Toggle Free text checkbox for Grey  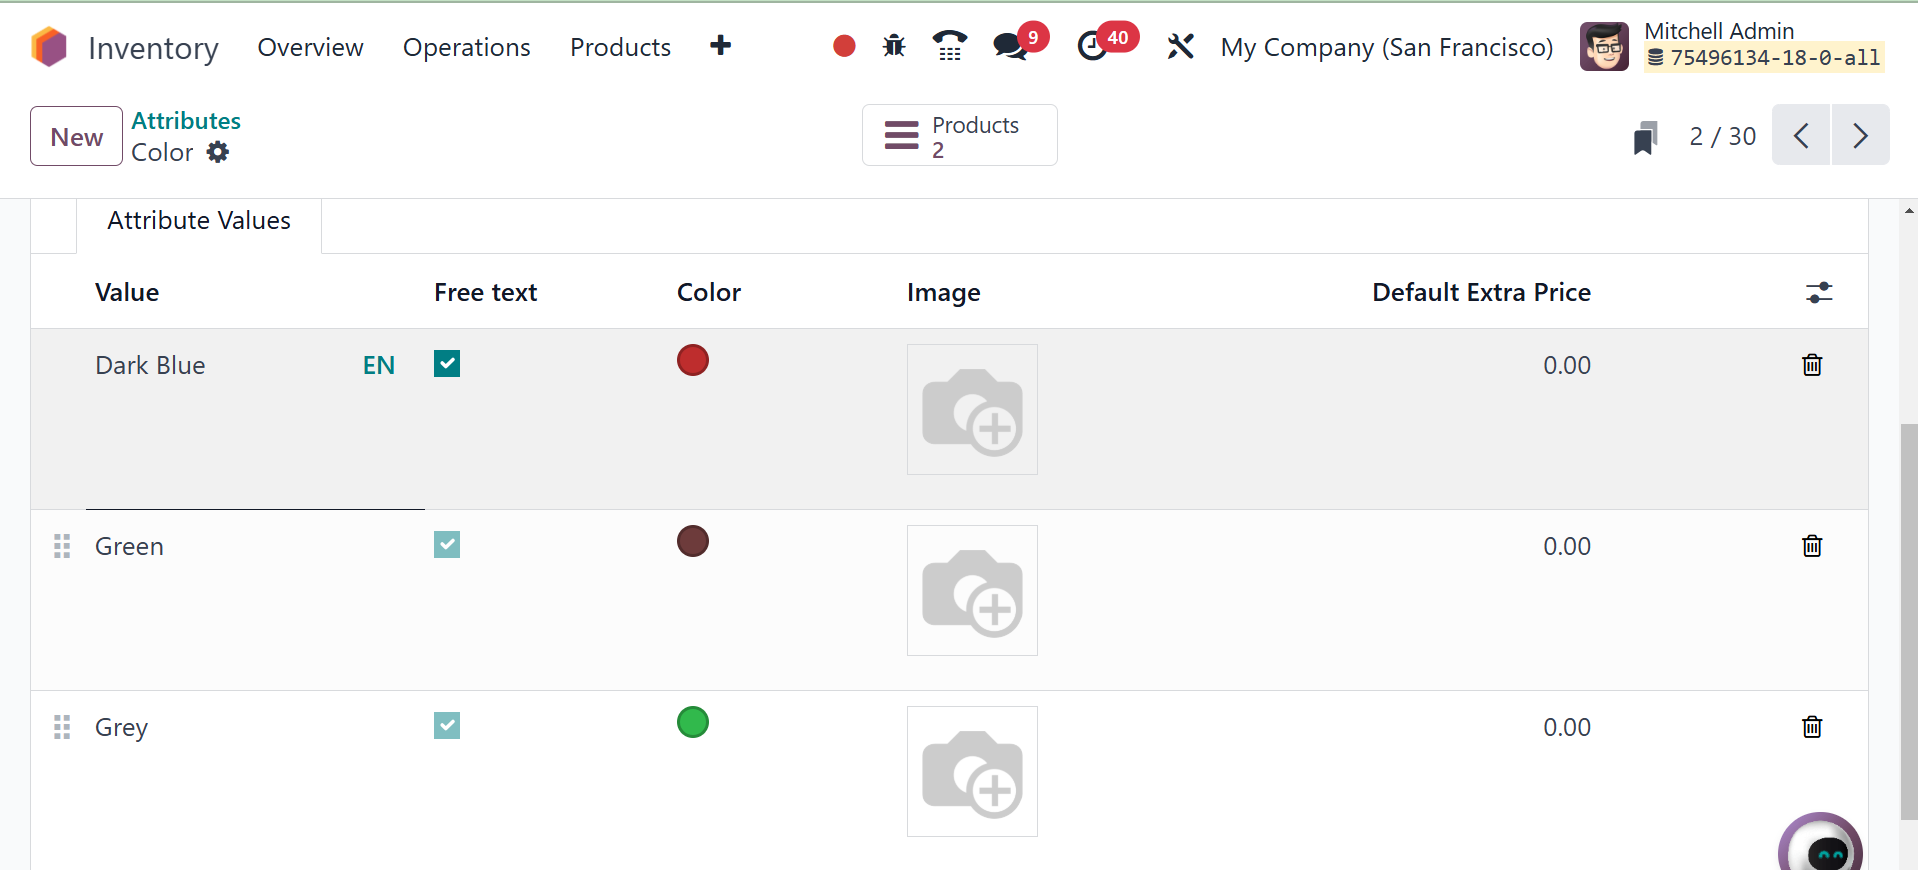pos(447,726)
